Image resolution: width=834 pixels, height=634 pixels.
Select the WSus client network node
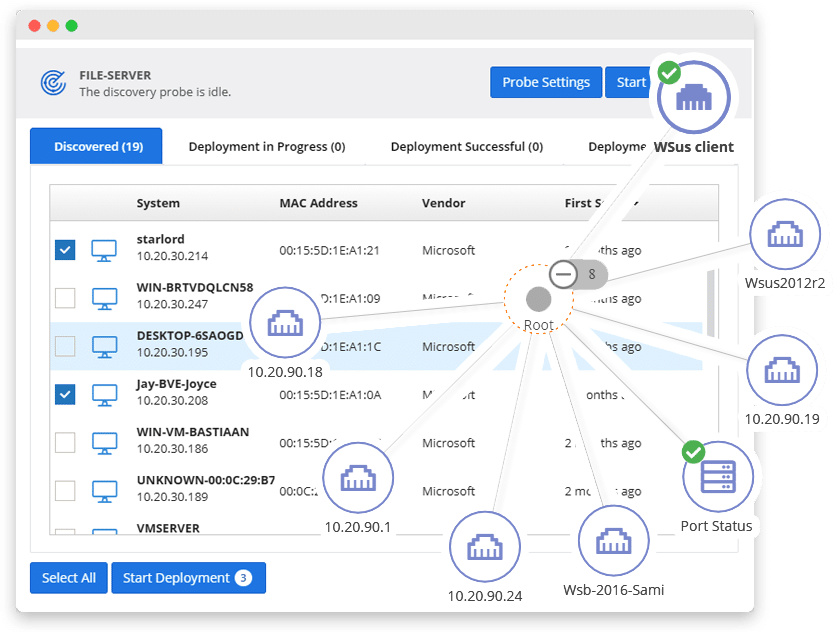pos(694,97)
